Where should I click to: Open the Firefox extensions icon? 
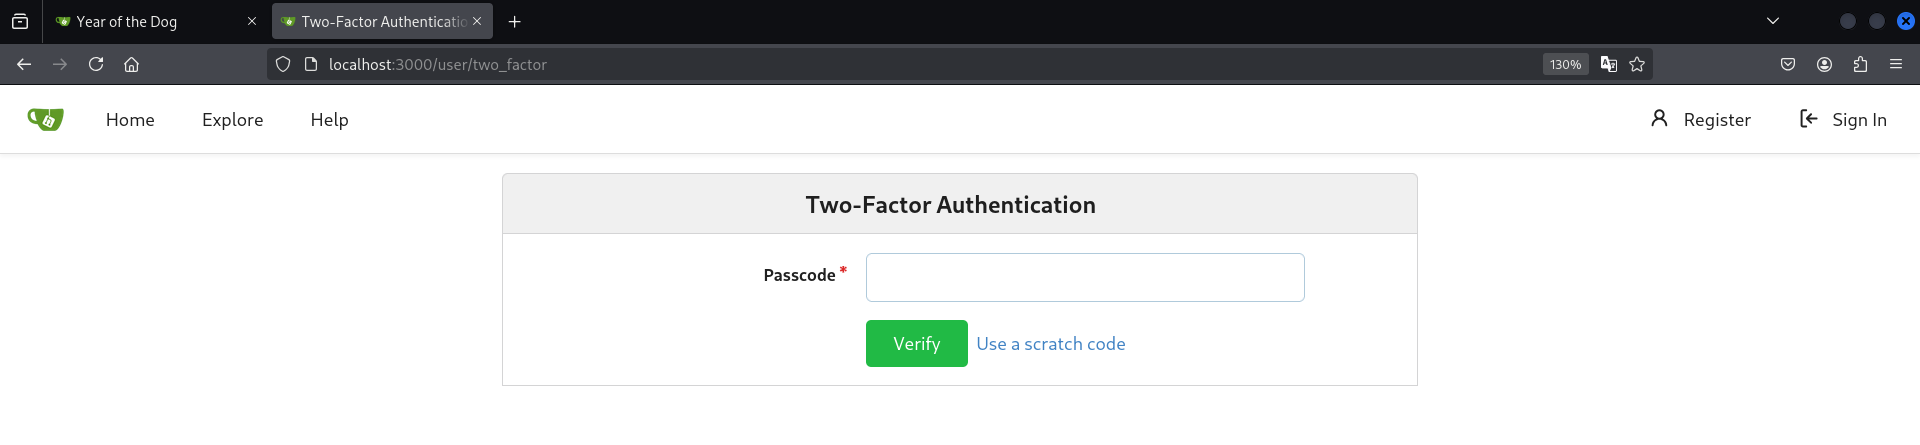click(1860, 64)
